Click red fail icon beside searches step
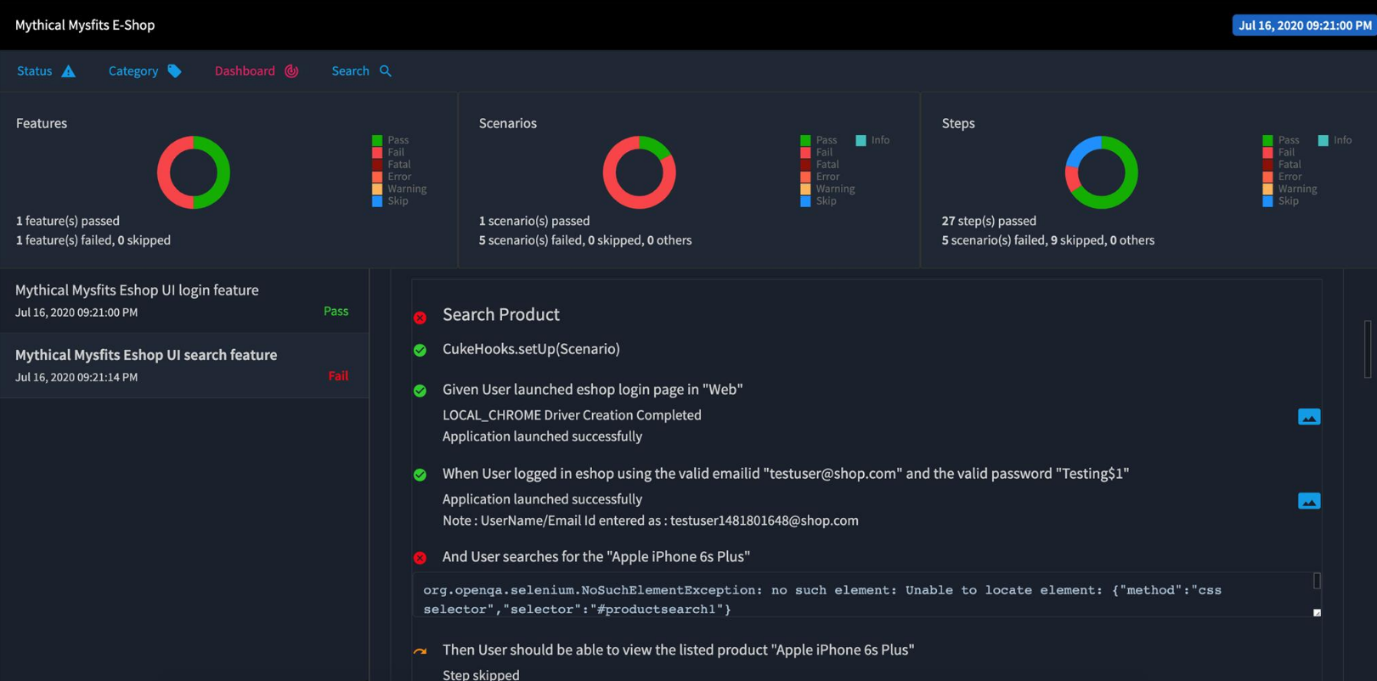This screenshot has width=1377, height=681. [x=420, y=558]
